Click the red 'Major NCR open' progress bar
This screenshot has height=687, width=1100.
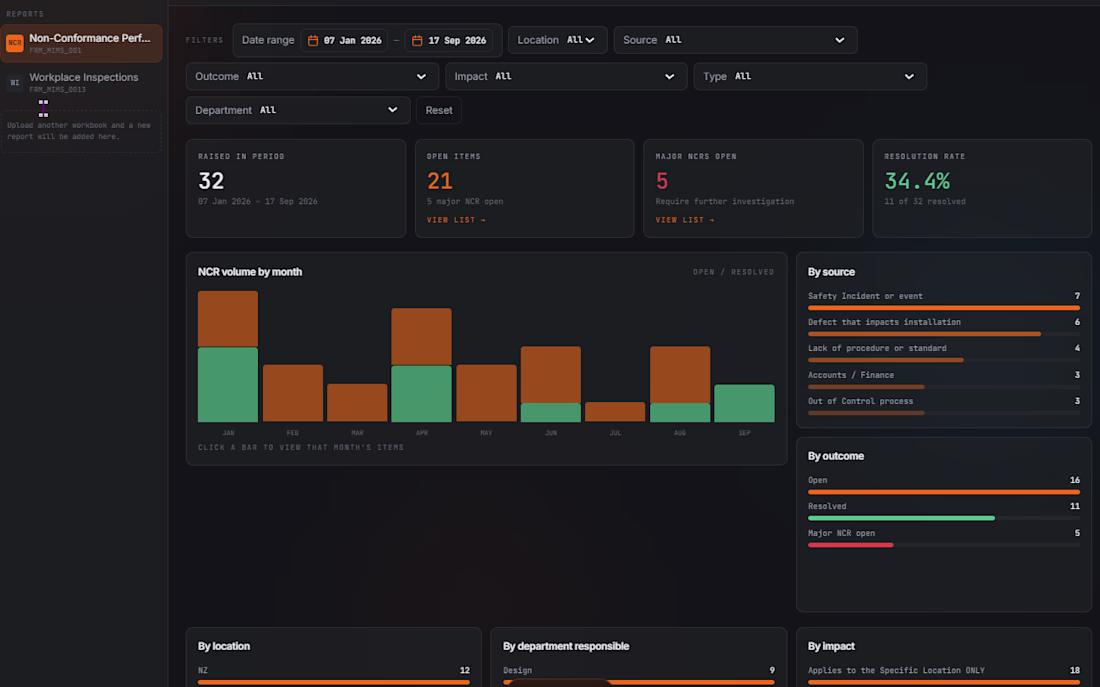[x=850, y=545]
